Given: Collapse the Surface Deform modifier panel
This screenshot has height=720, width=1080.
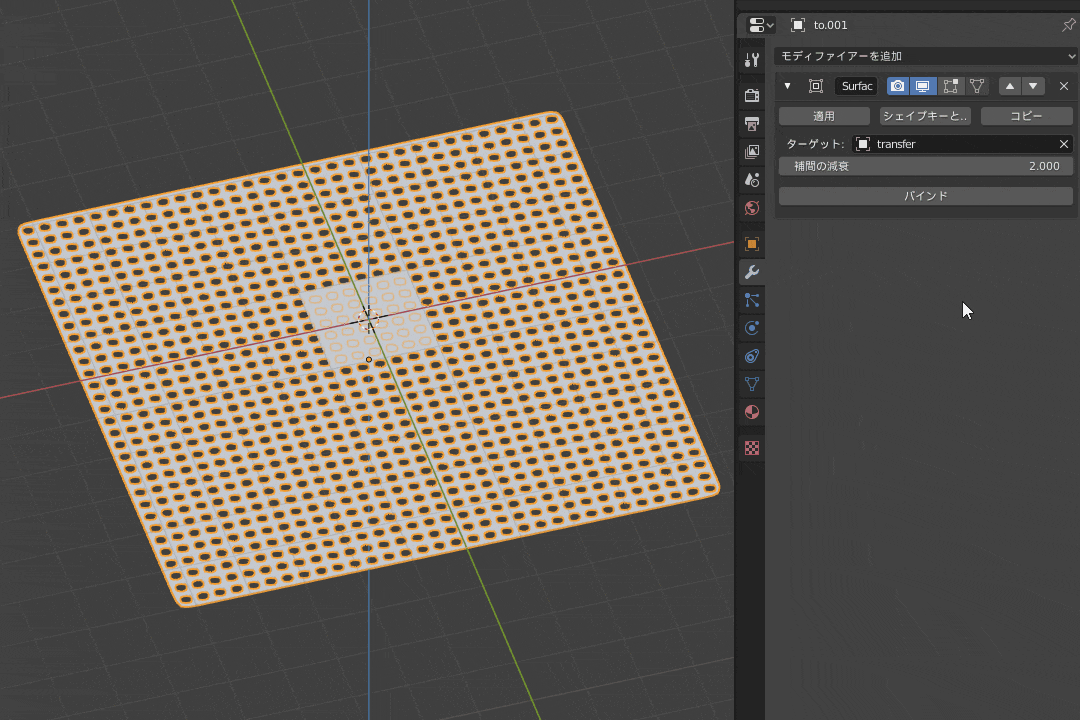Looking at the screenshot, I should click(787, 86).
